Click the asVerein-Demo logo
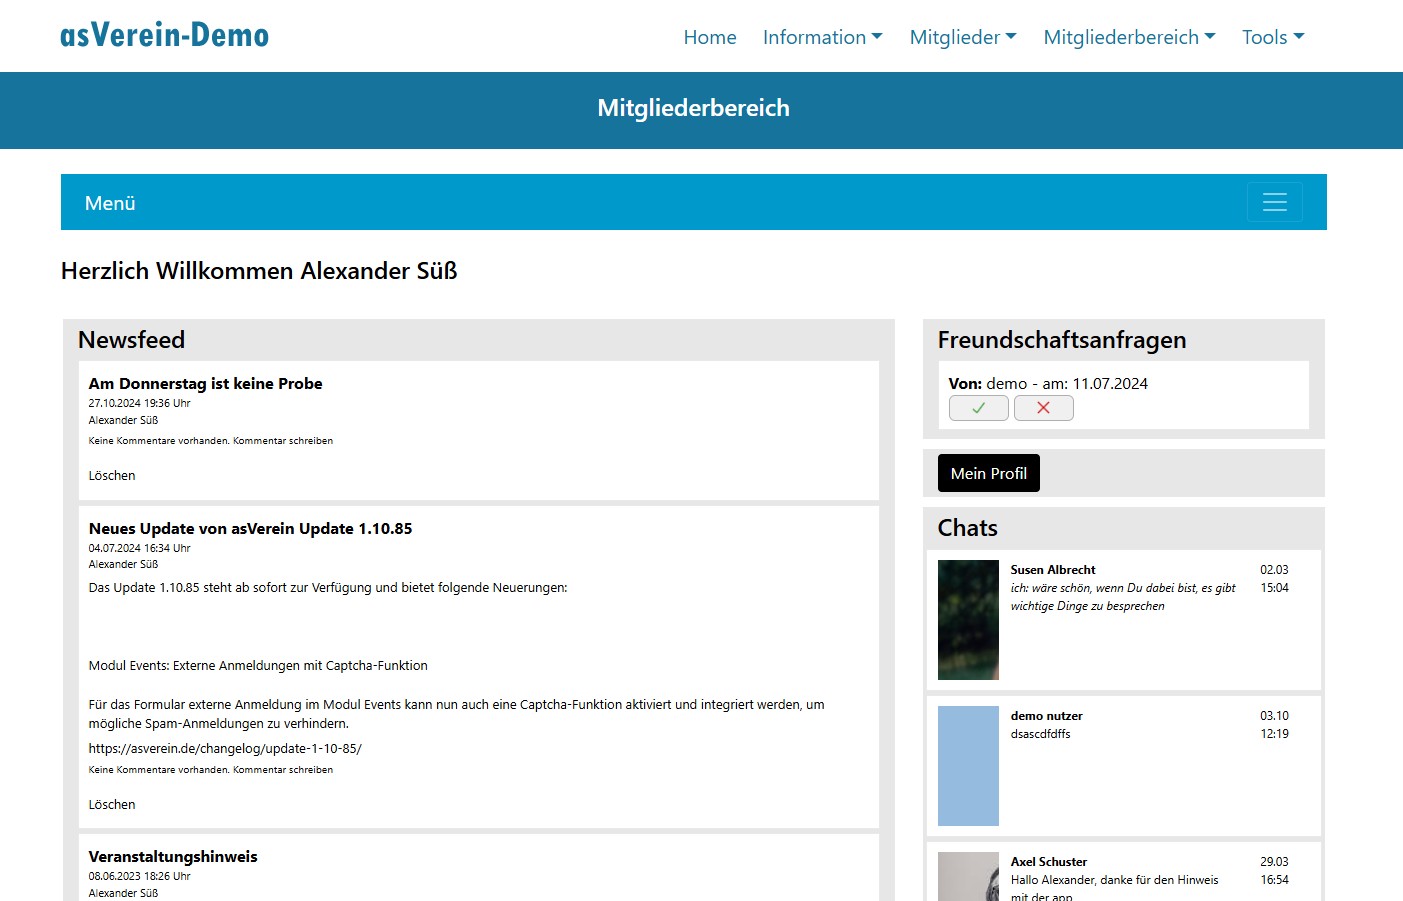The height and width of the screenshot is (901, 1403). (165, 36)
